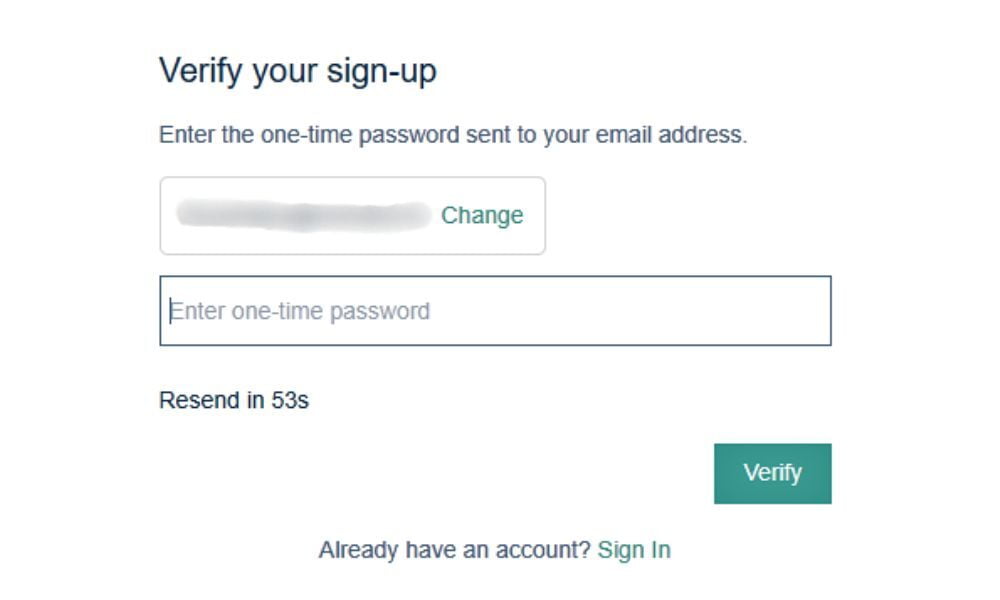Focus the one-time password input field
Viewport: 1000px width, 600px height.
[x=495, y=311]
